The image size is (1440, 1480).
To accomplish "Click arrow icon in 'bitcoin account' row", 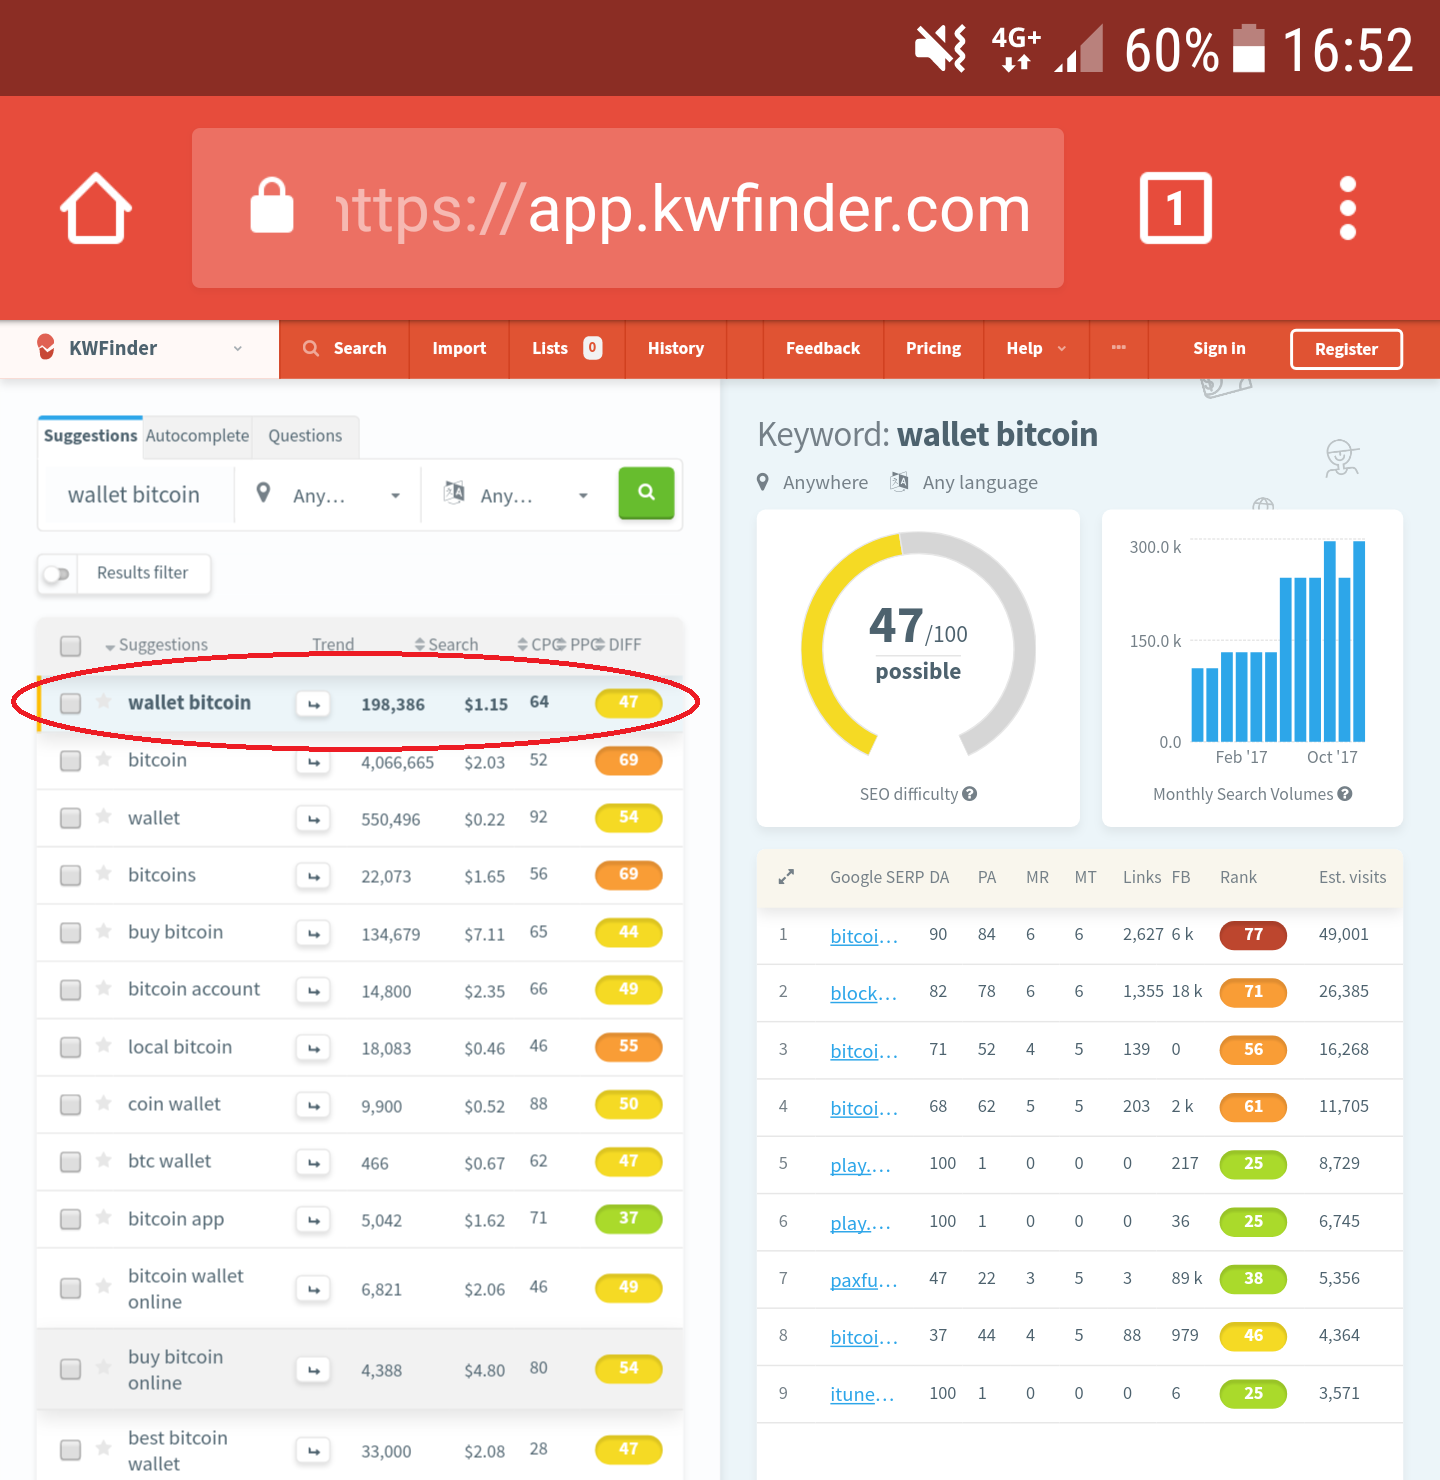I will click(x=313, y=991).
